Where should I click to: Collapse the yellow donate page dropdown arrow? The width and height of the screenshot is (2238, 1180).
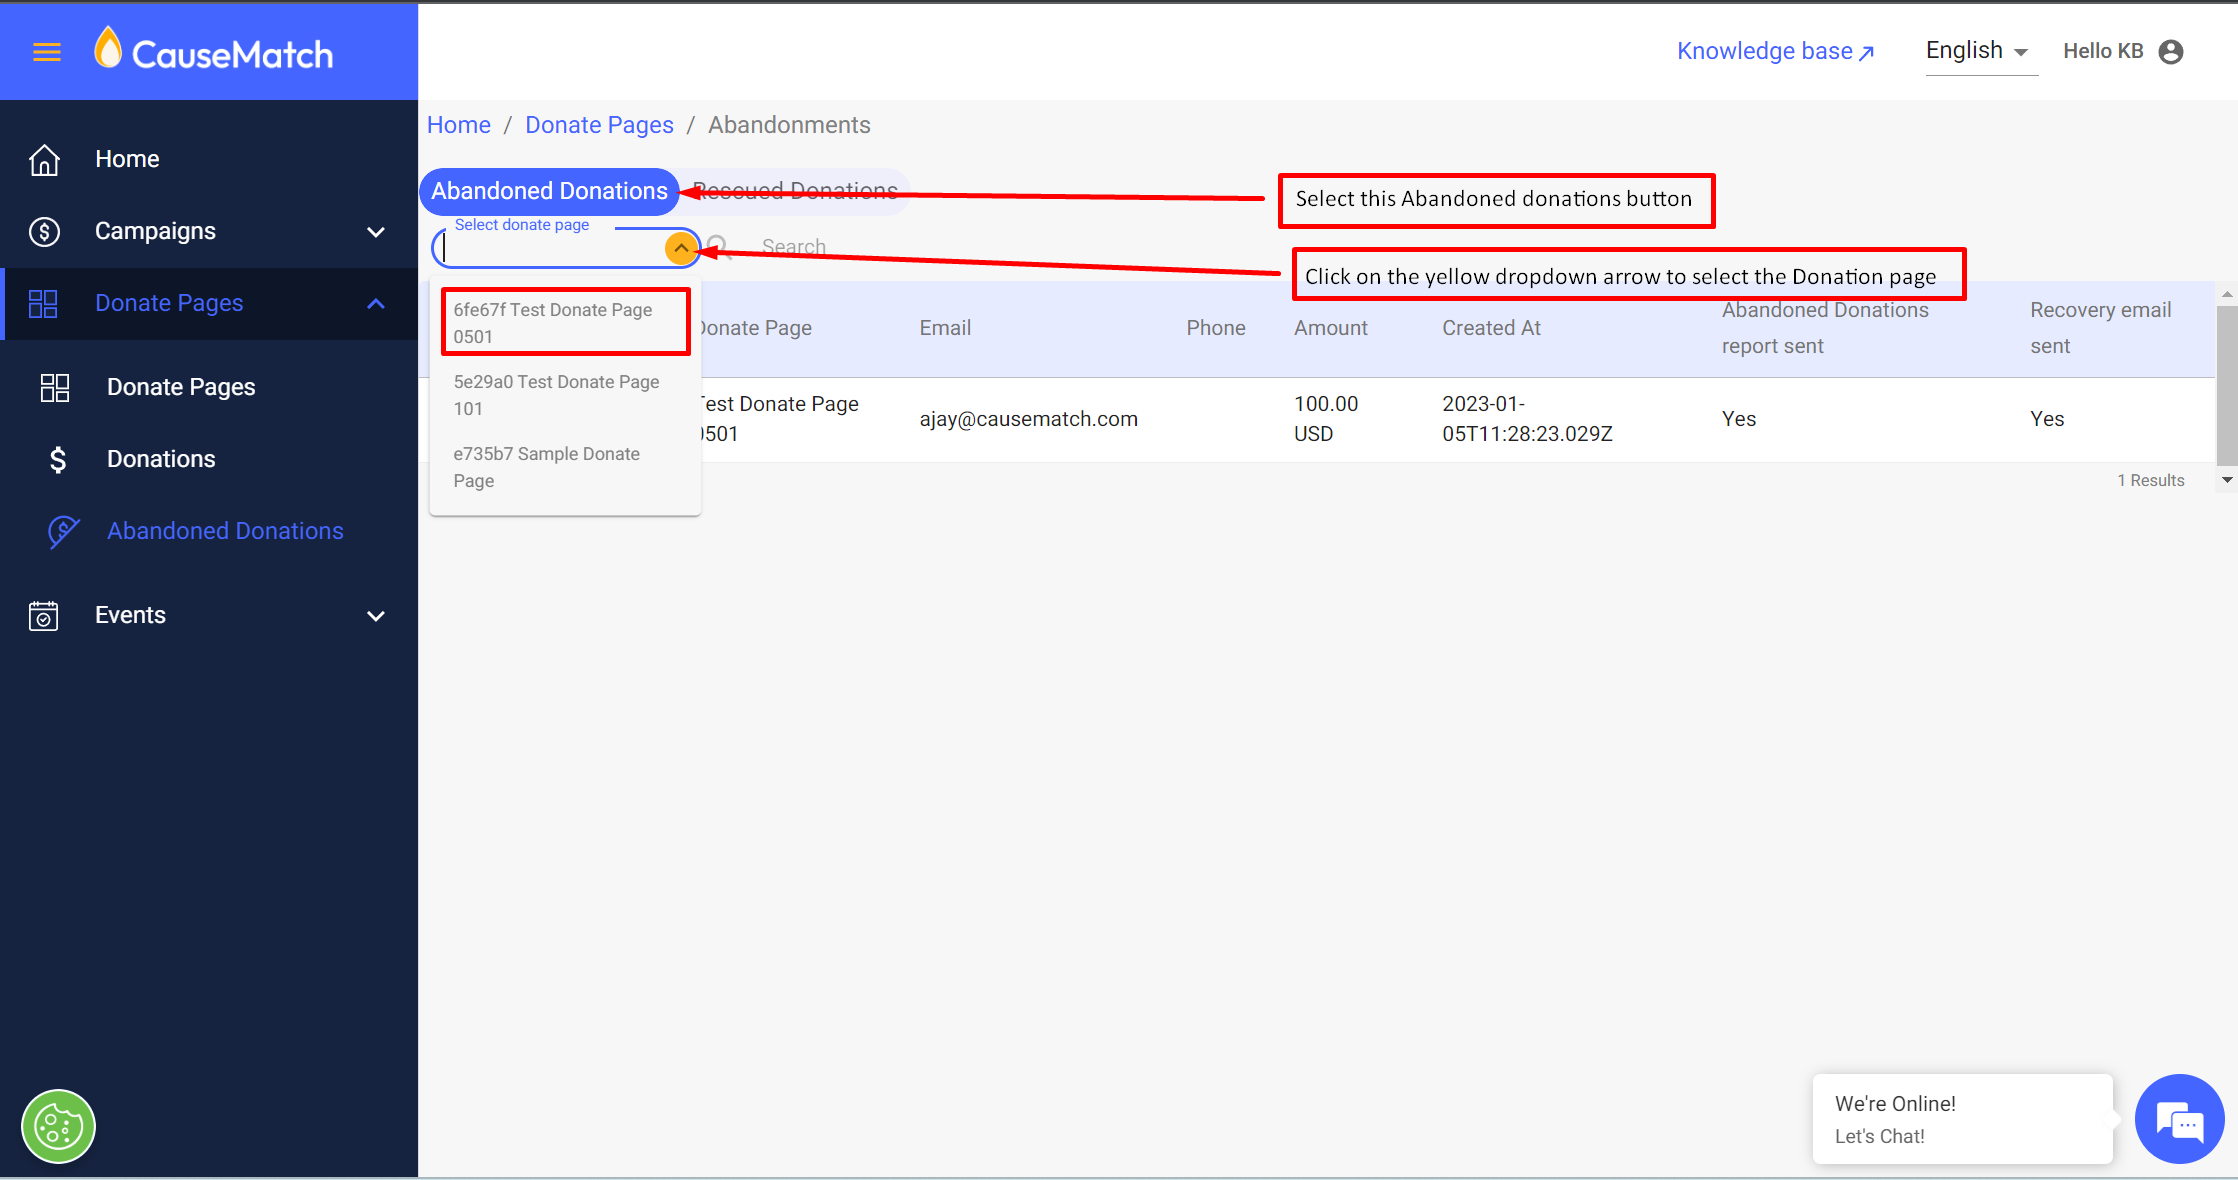coord(681,248)
